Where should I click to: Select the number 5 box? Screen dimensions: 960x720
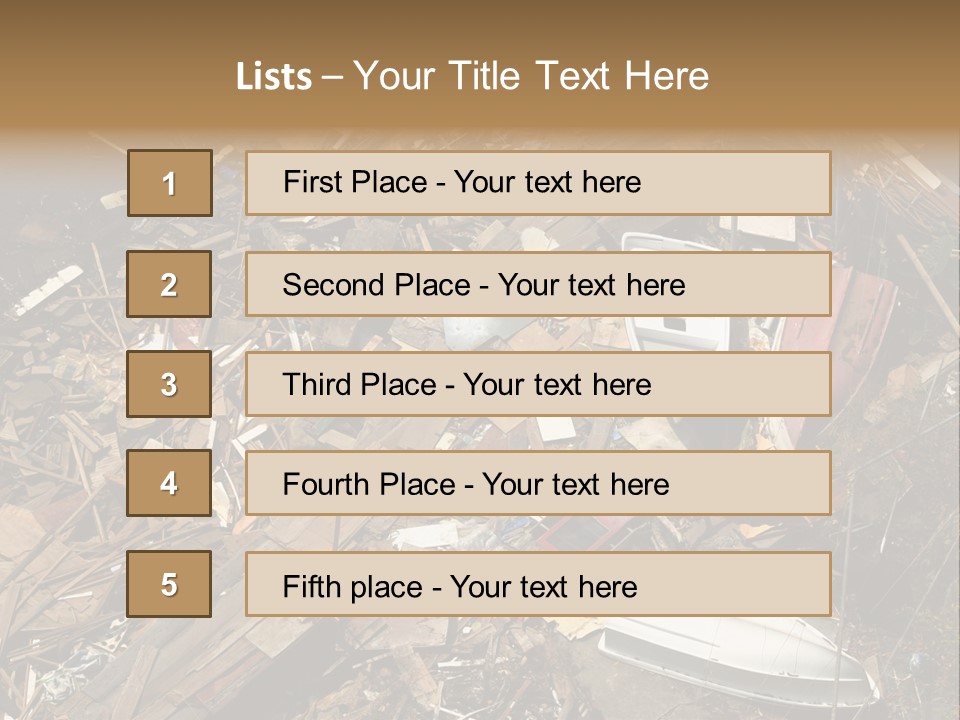pos(169,584)
